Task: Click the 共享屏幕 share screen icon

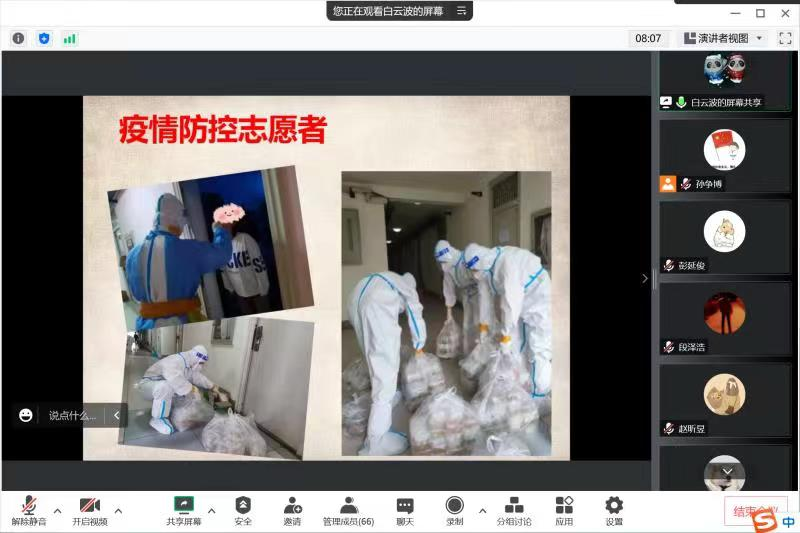Action: click(x=183, y=510)
